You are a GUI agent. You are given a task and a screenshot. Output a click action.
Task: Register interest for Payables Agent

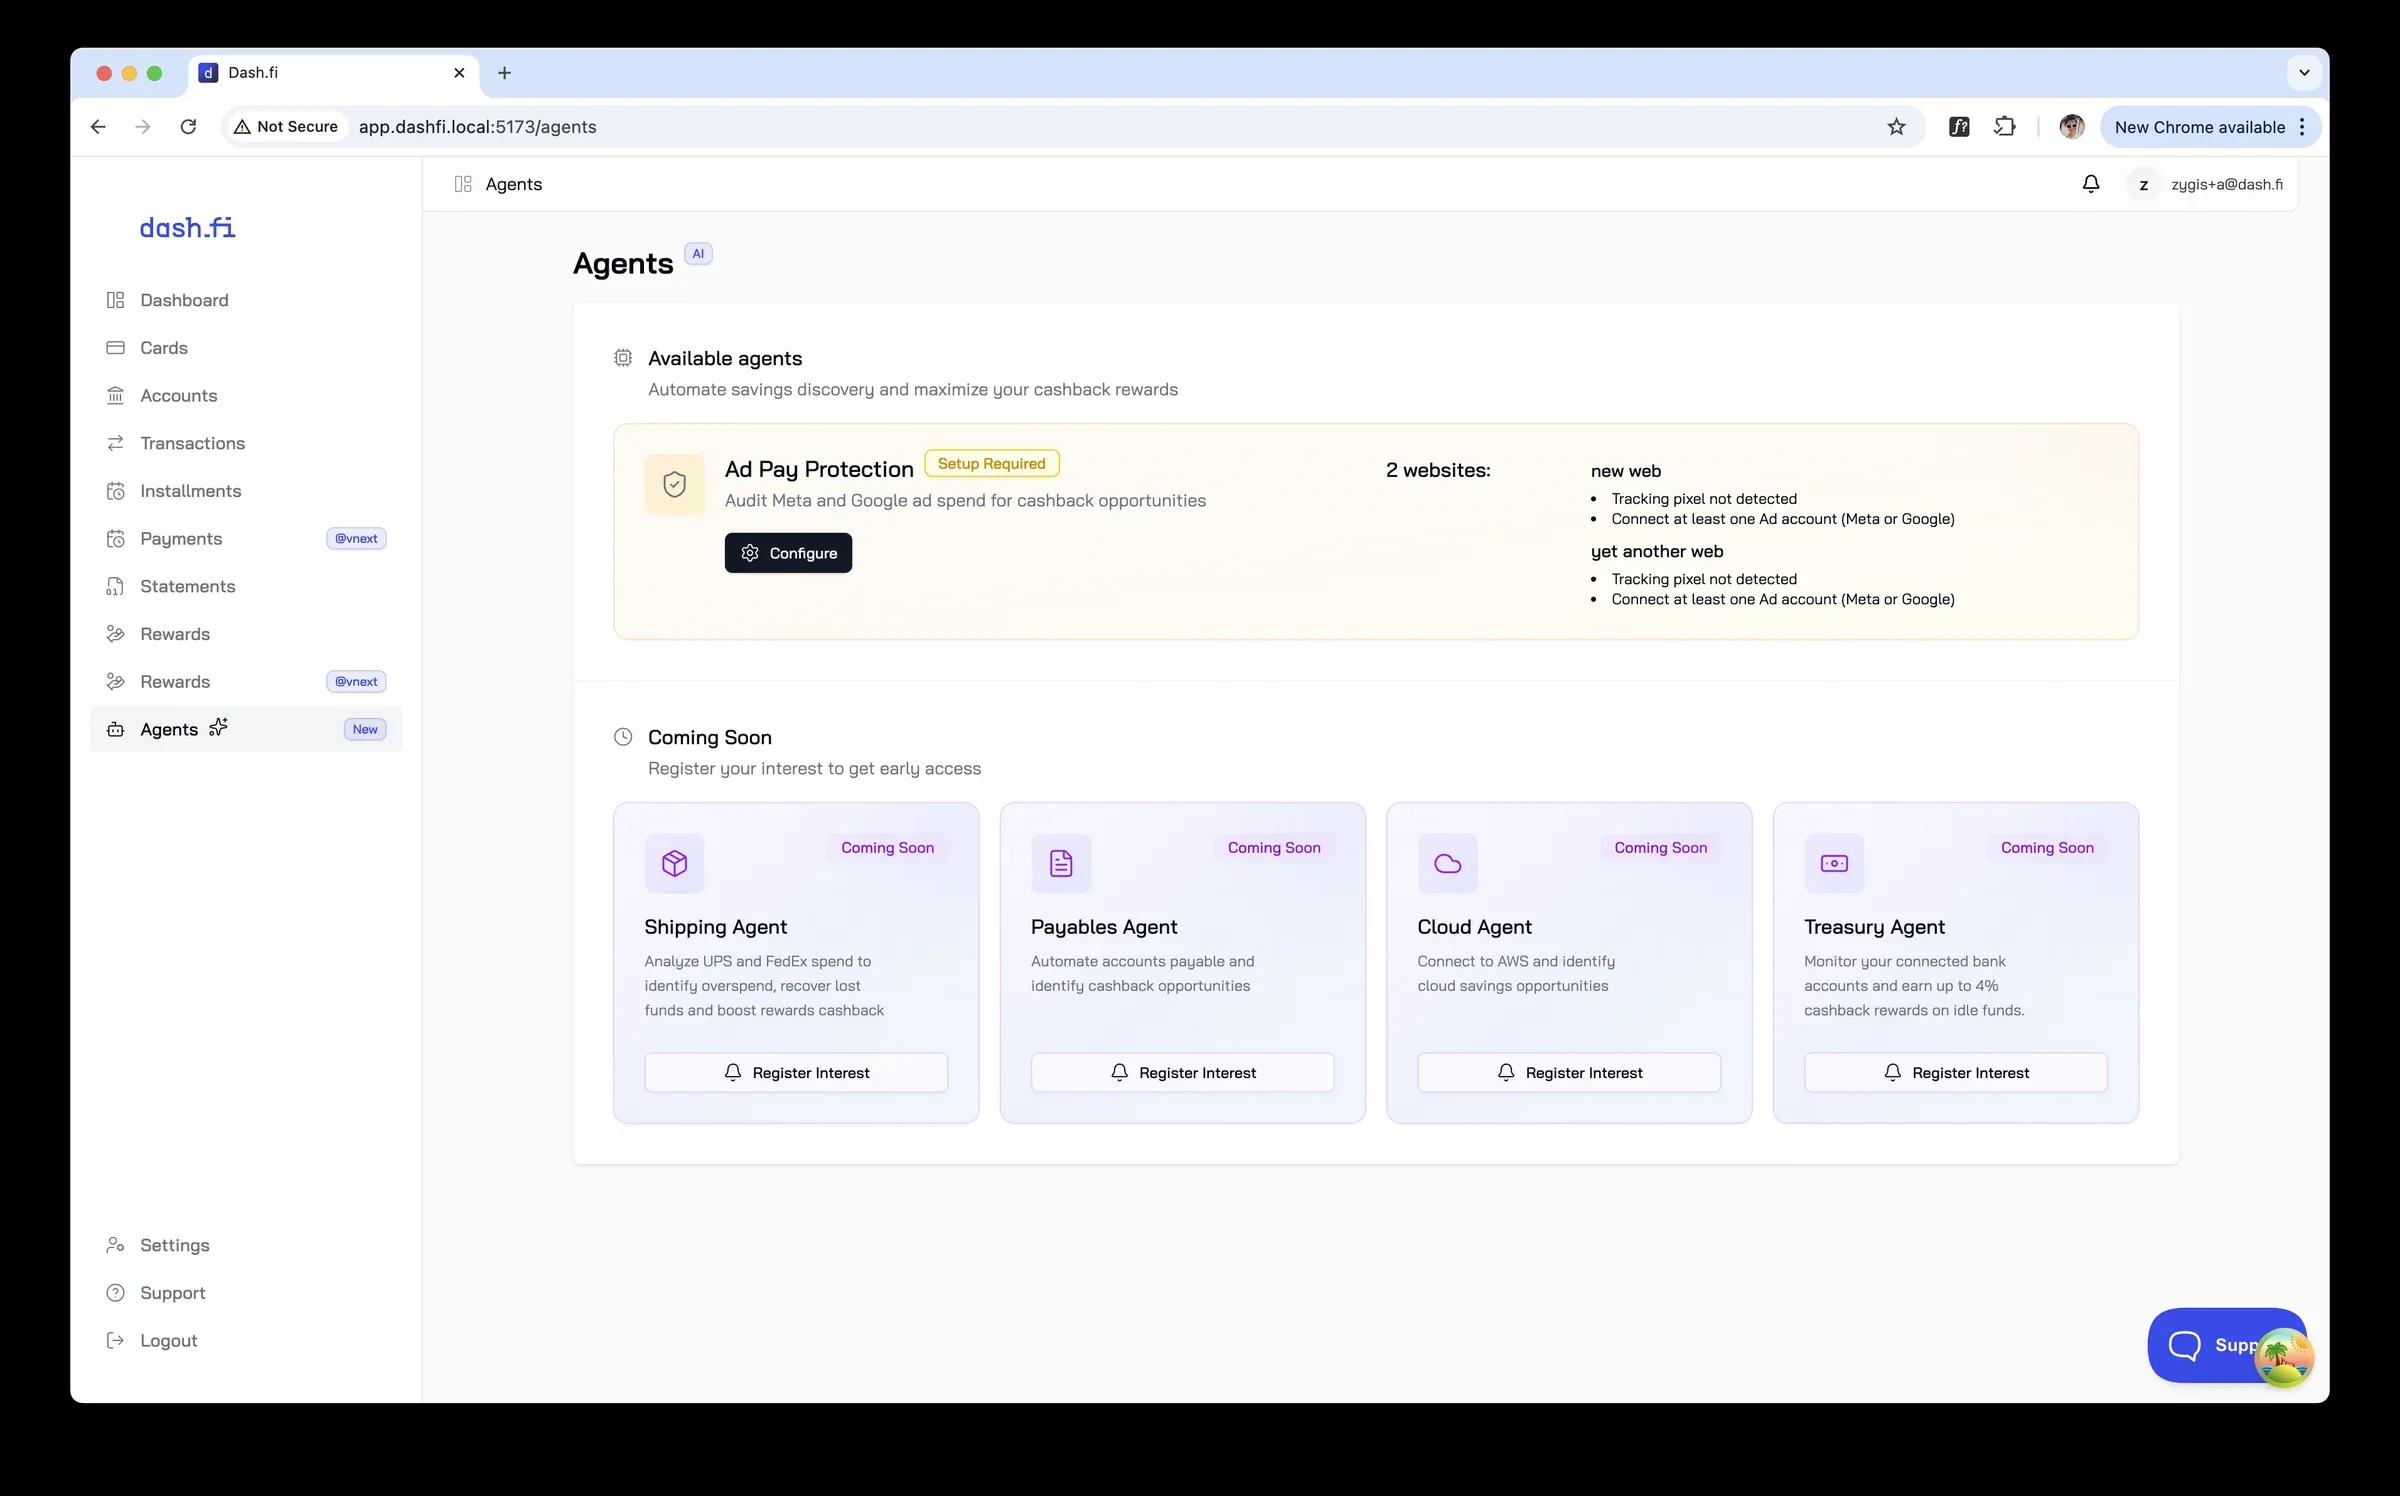pos(1182,1072)
